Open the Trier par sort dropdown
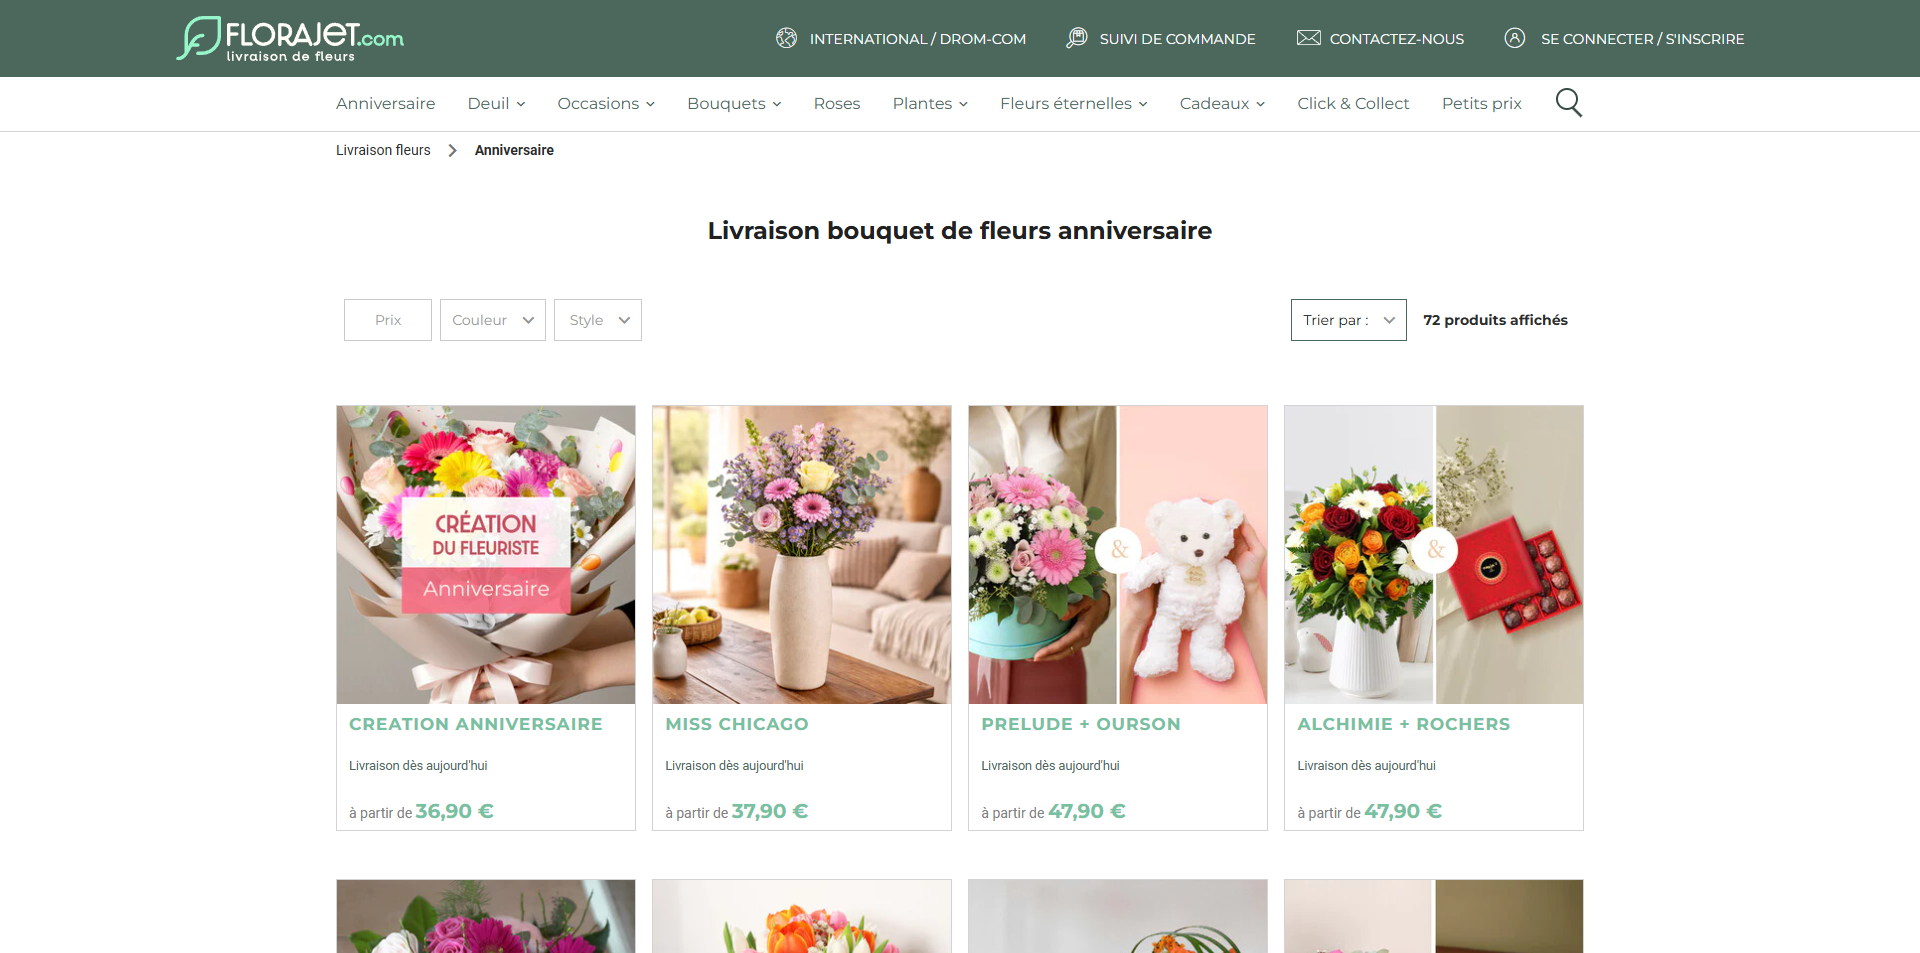This screenshot has height=953, width=1920. pos(1348,320)
